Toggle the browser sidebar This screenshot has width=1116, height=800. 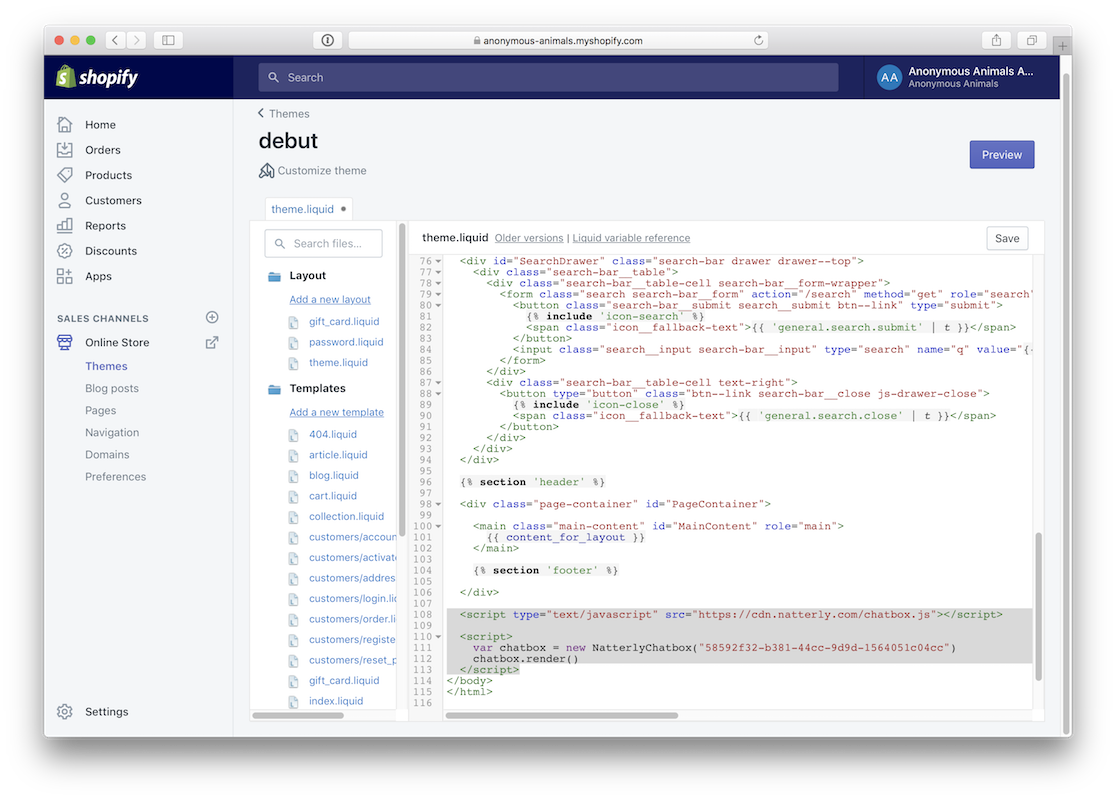[x=169, y=40]
